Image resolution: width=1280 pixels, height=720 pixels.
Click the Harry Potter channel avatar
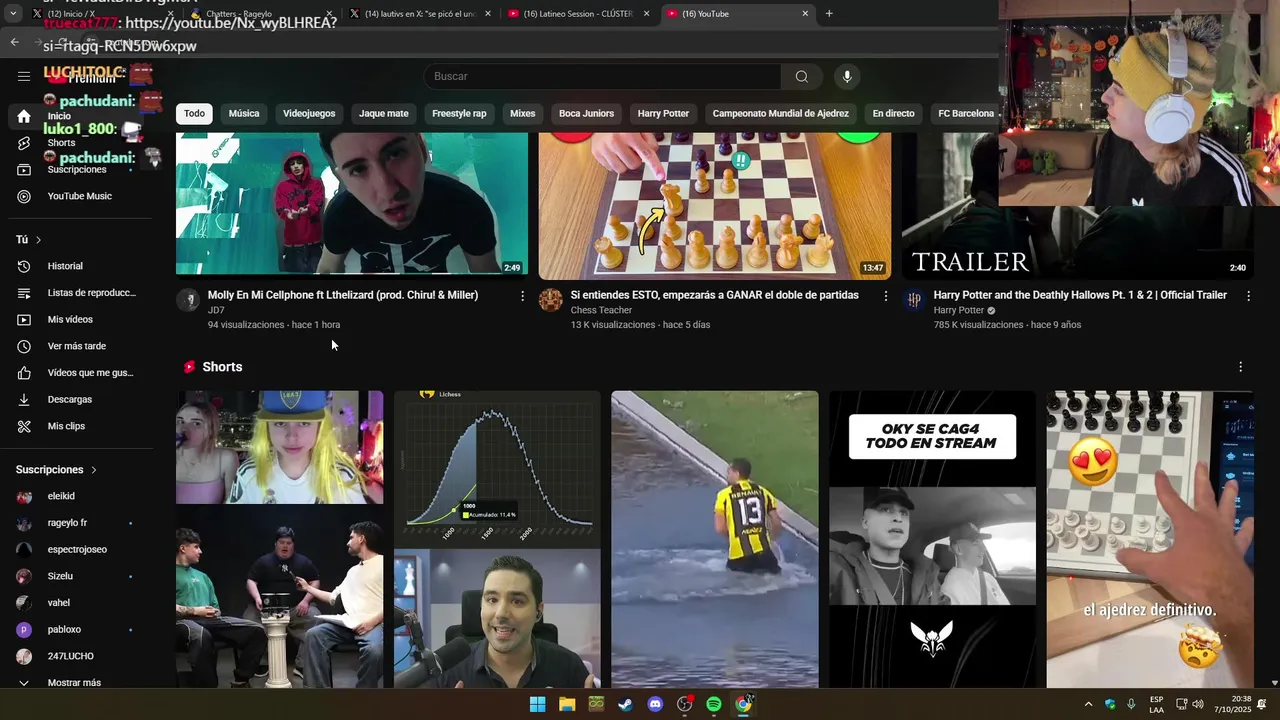pyautogui.click(x=914, y=300)
